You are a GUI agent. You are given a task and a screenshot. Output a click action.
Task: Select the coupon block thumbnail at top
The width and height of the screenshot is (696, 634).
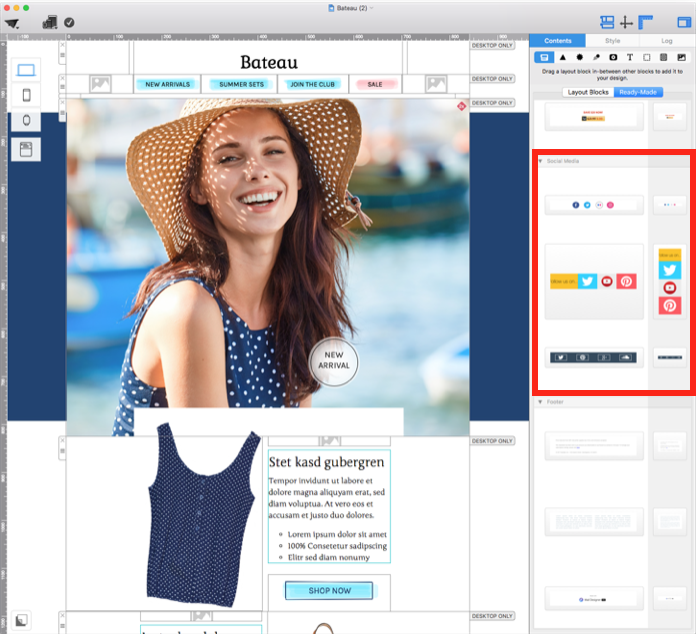point(594,117)
